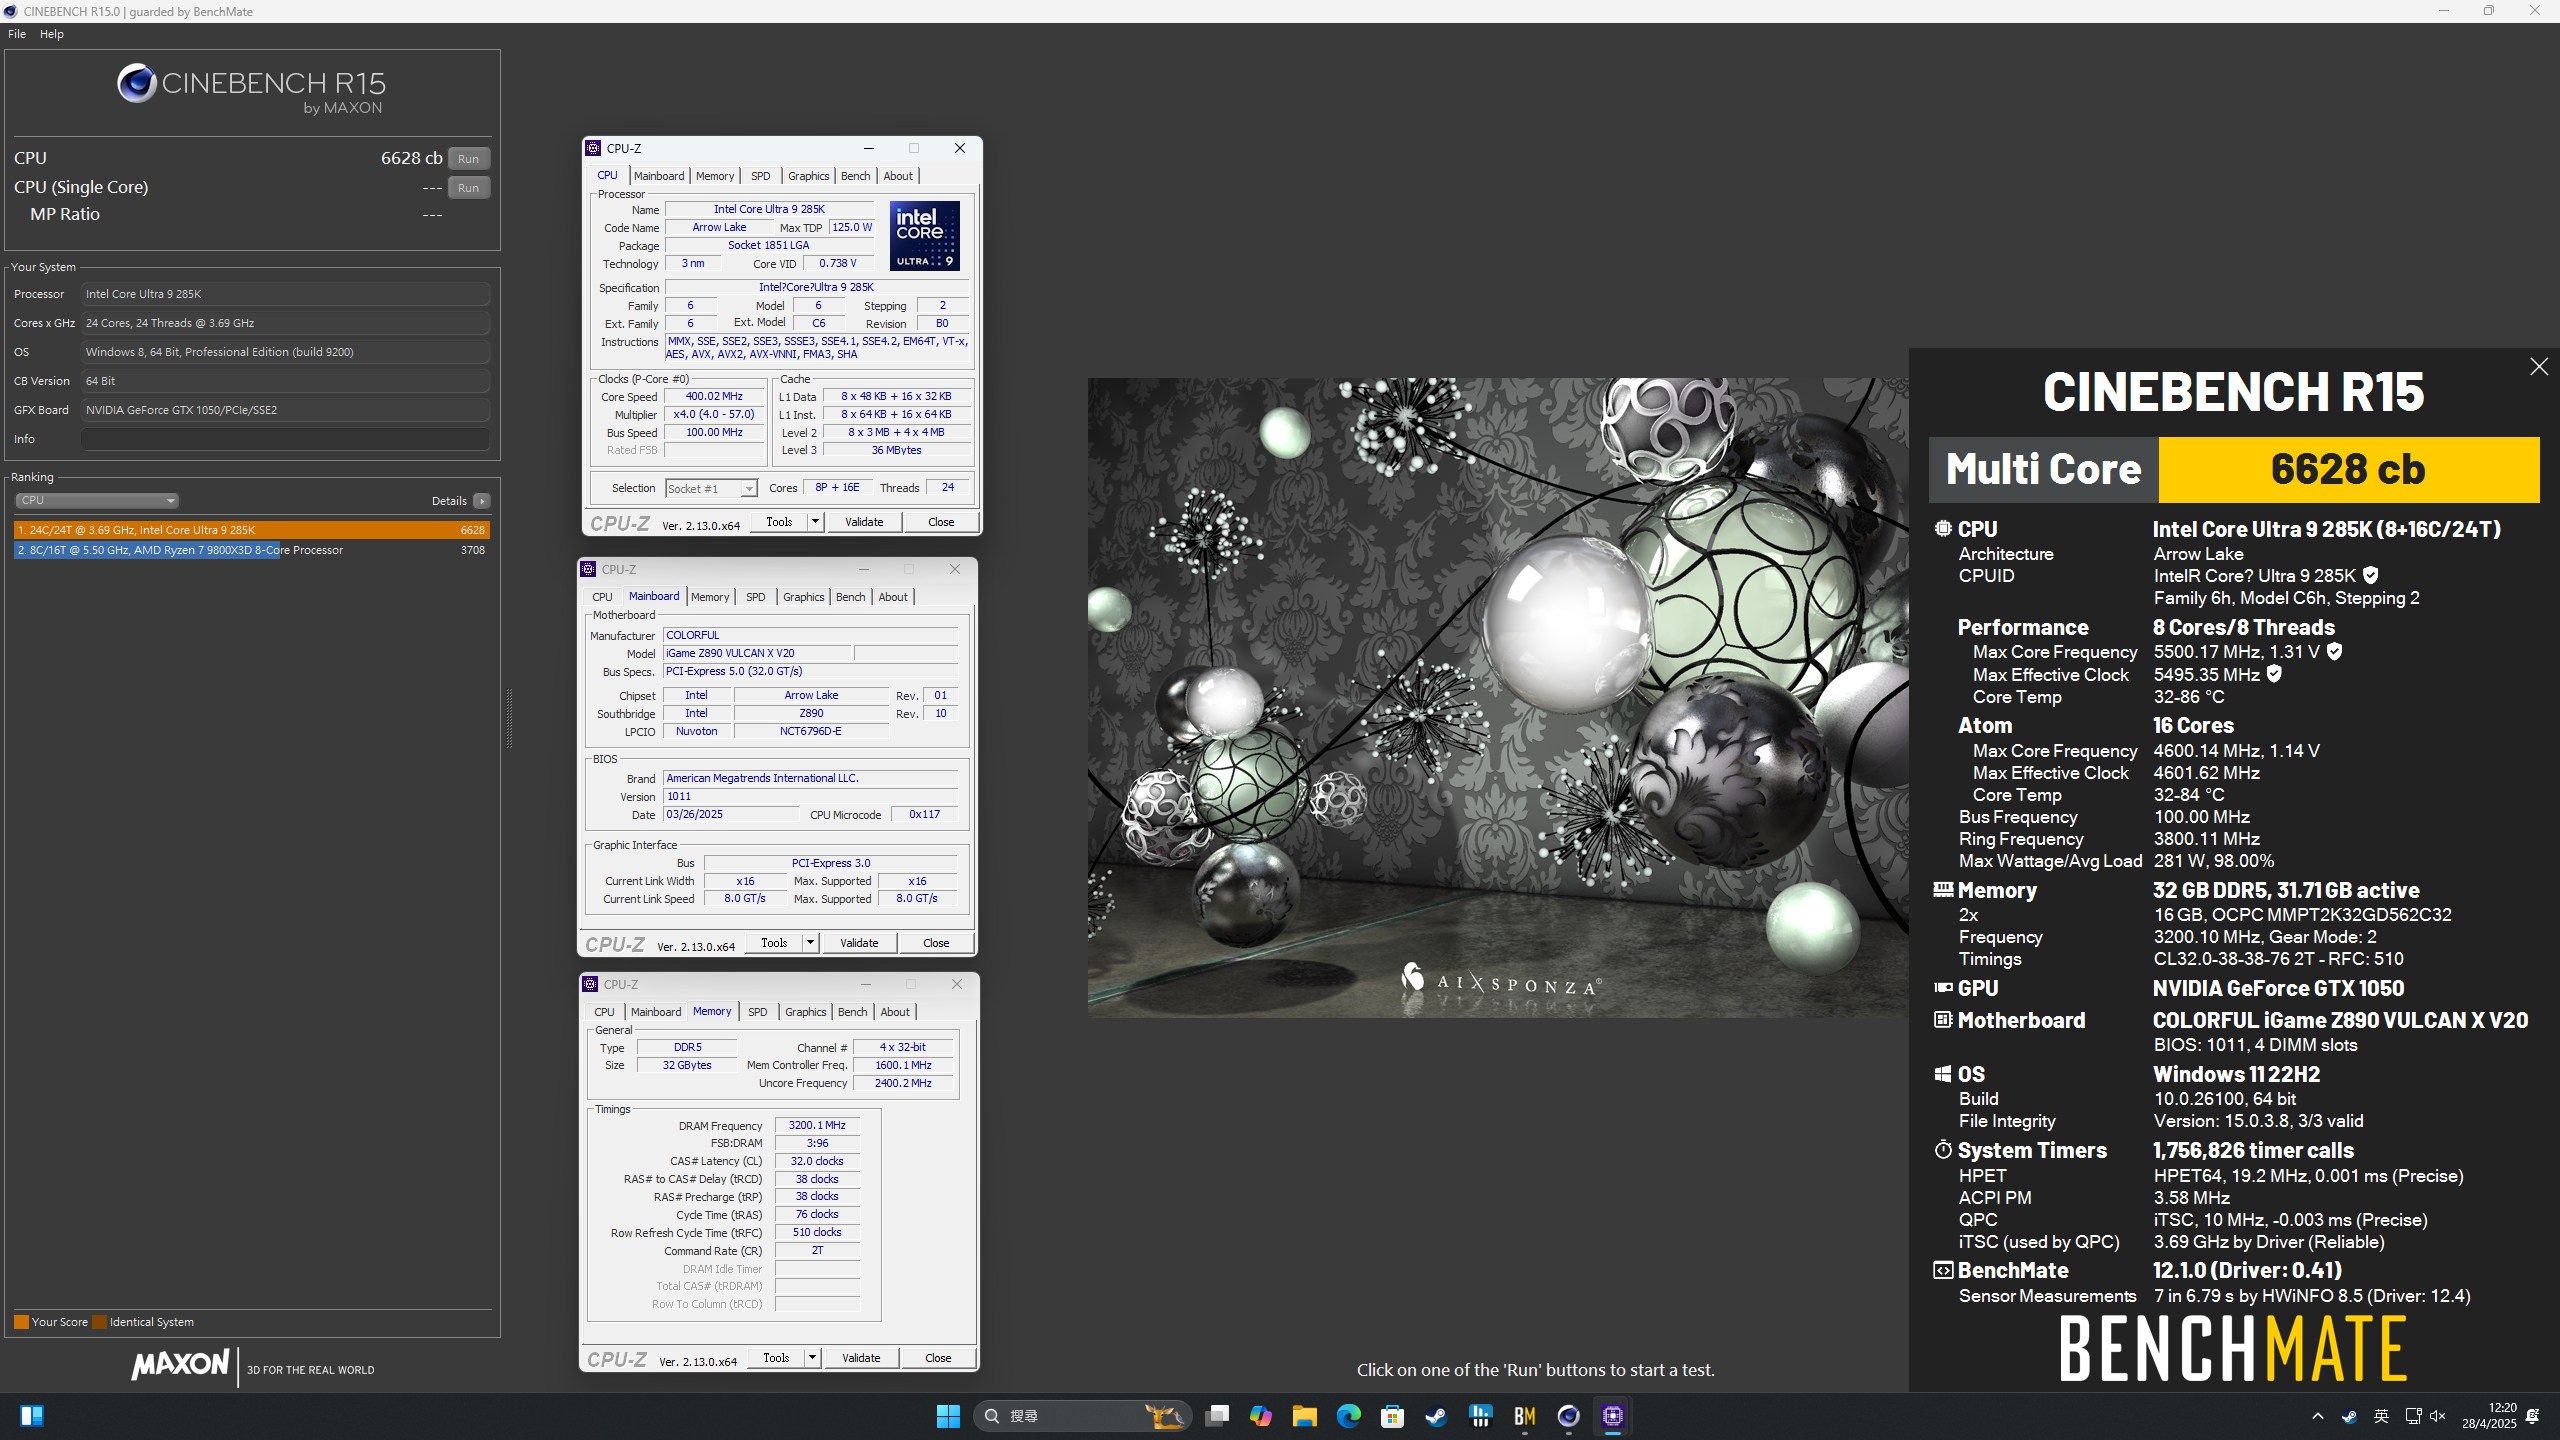
Task: Click the muted volume tray icon
Action: coord(2438,1416)
